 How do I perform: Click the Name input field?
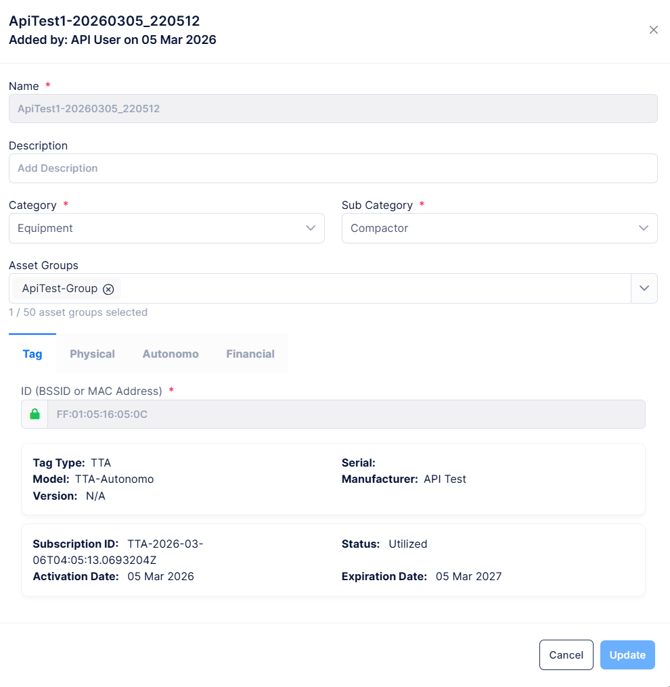333,109
